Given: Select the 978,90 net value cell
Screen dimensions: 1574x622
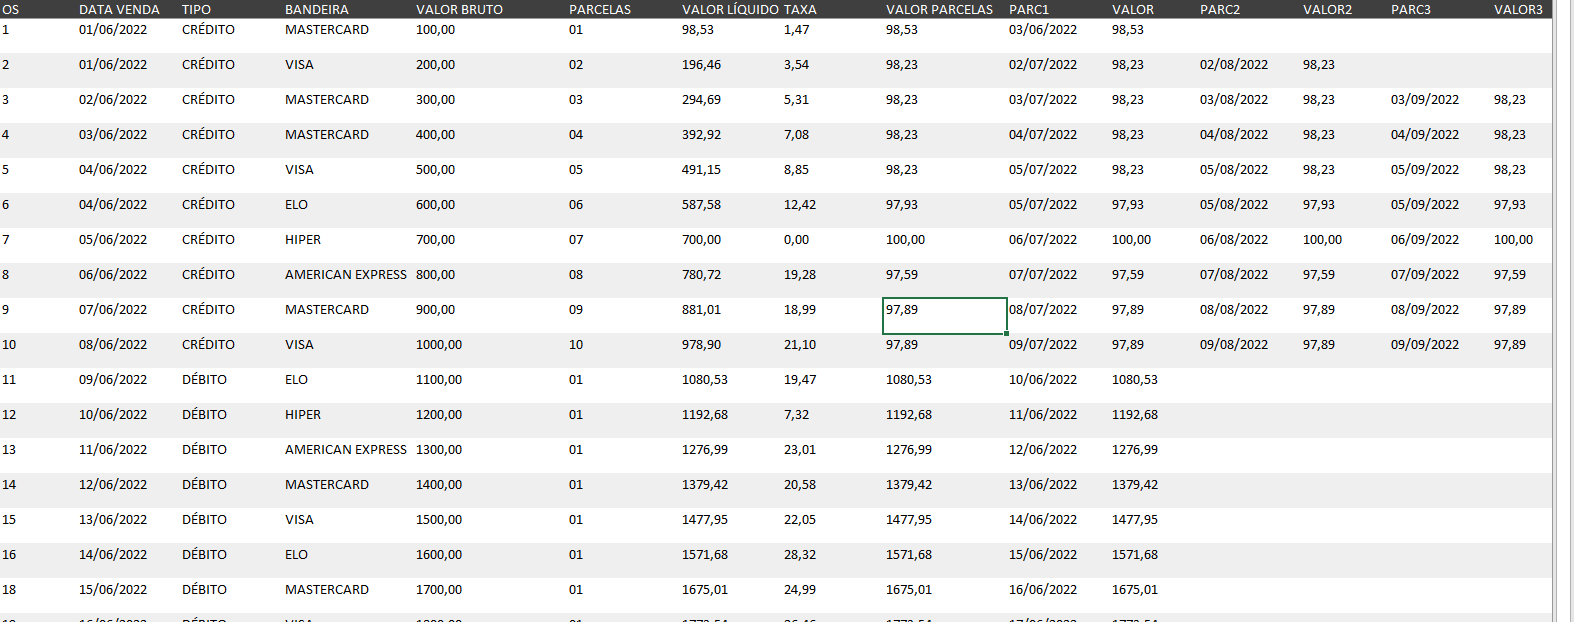Looking at the screenshot, I should (701, 345).
